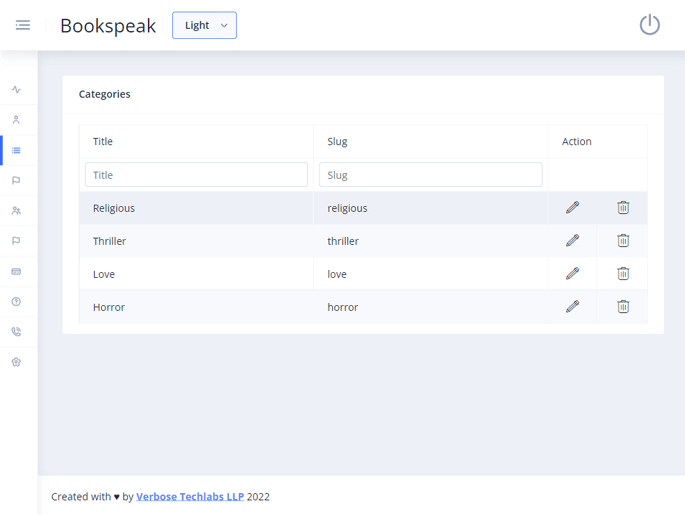
Task: Focus the Slug filter field
Action: coord(431,175)
